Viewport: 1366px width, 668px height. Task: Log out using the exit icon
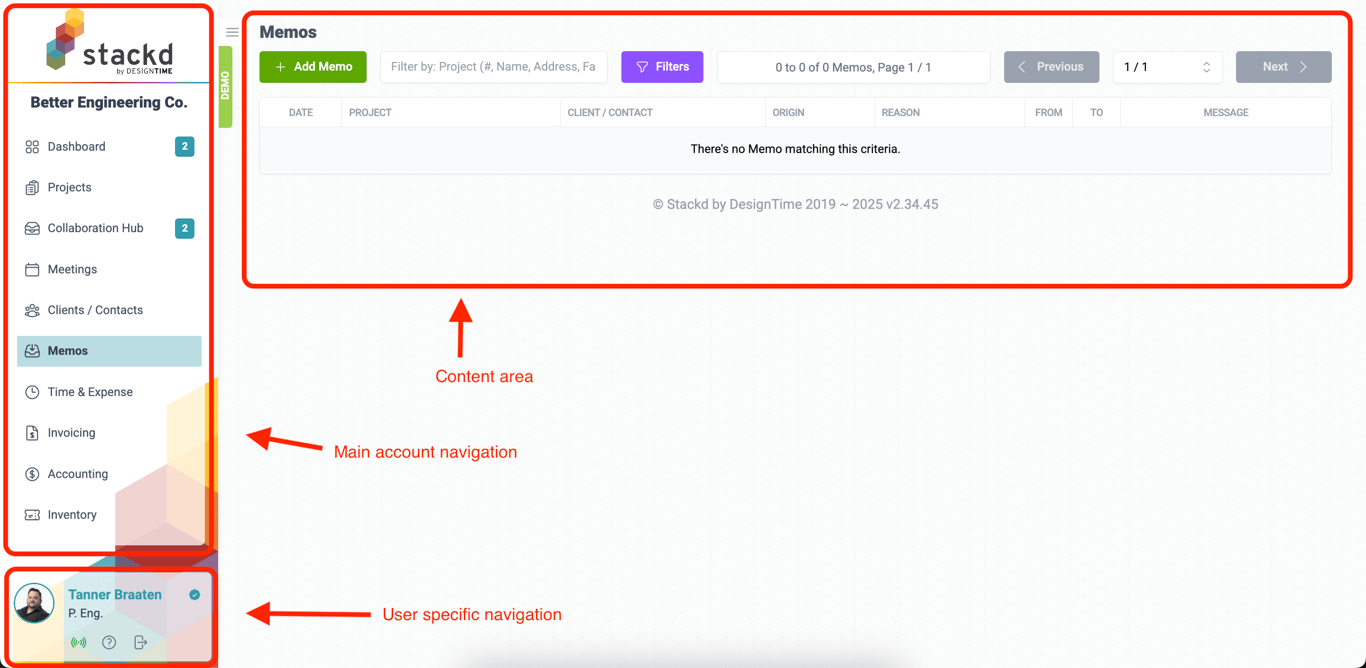(x=140, y=642)
